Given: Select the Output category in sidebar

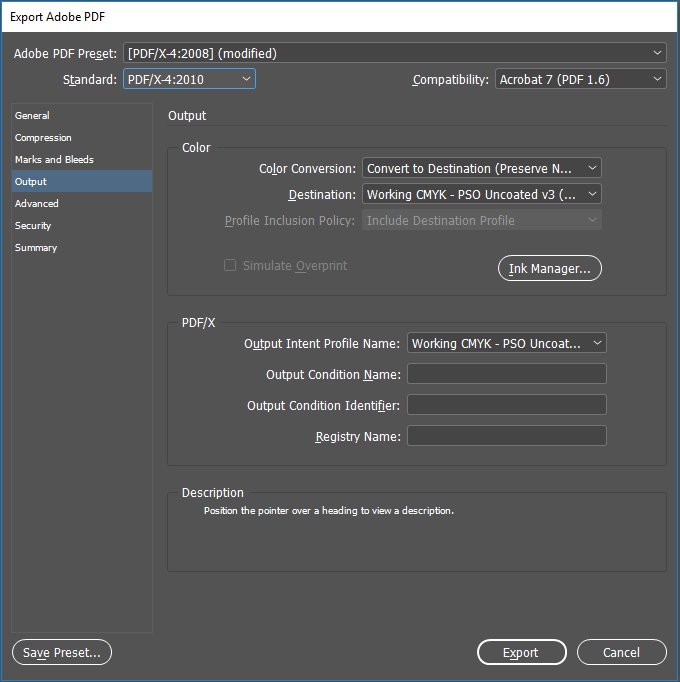Looking at the screenshot, I should pyautogui.click(x=31, y=182).
